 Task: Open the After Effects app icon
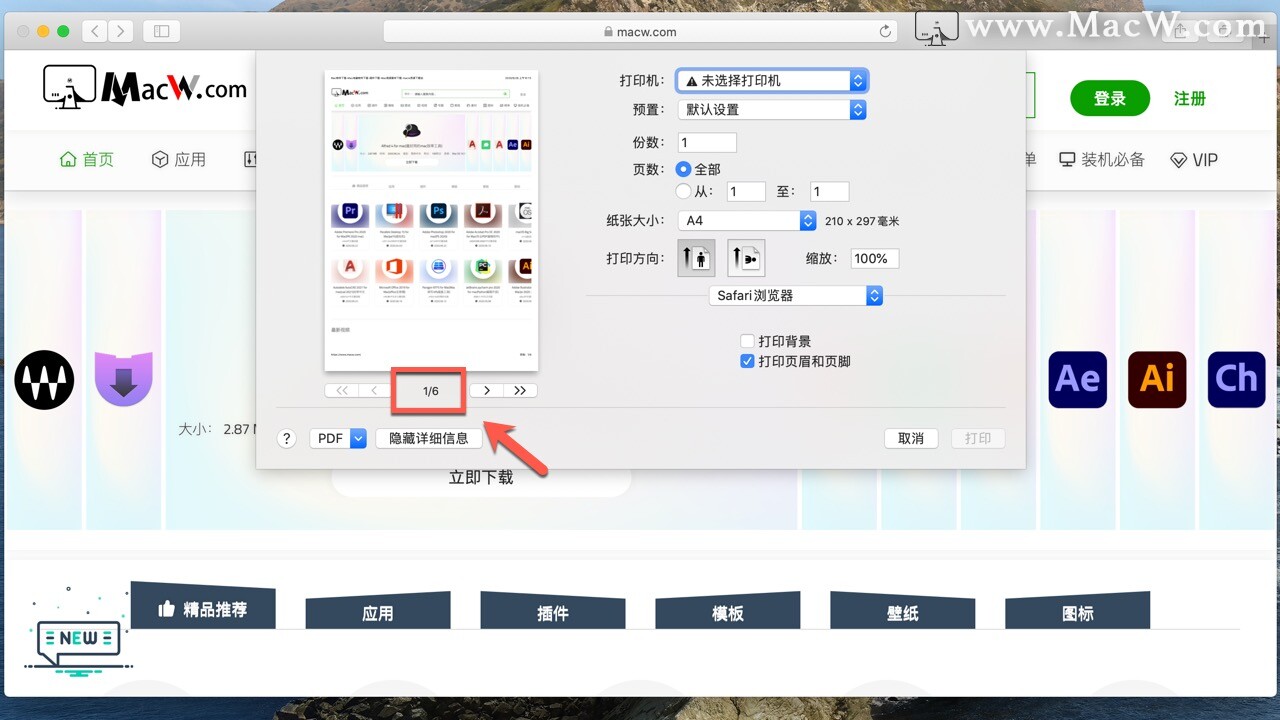[x=1077, y=380]
